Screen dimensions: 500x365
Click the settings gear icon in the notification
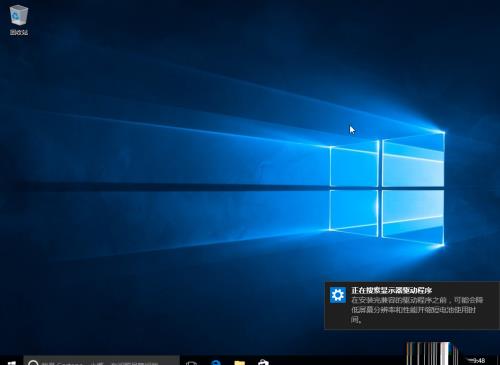tap(338, 295)
